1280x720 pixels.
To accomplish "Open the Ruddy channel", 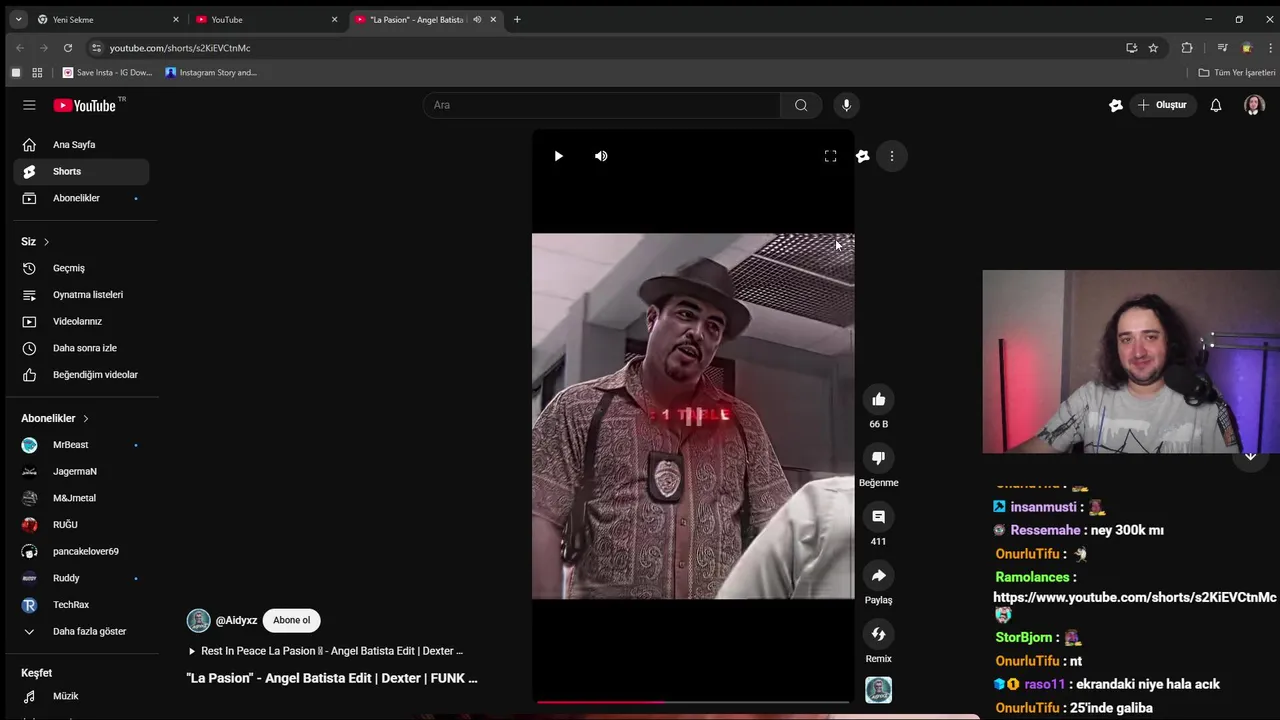I will (82, 578).
